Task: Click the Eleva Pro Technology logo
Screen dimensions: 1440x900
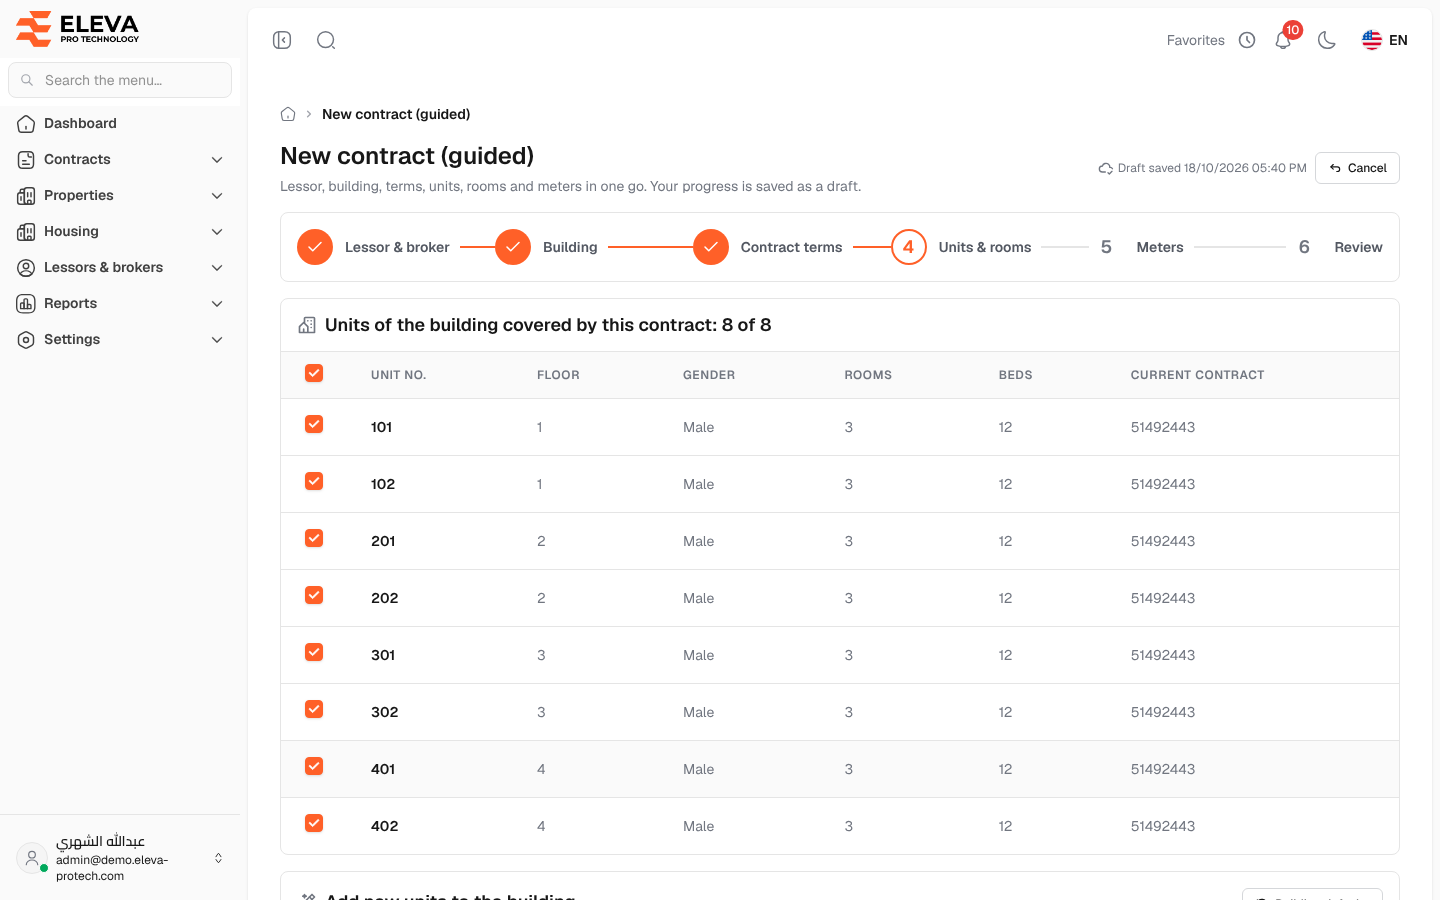Action: 78,28
